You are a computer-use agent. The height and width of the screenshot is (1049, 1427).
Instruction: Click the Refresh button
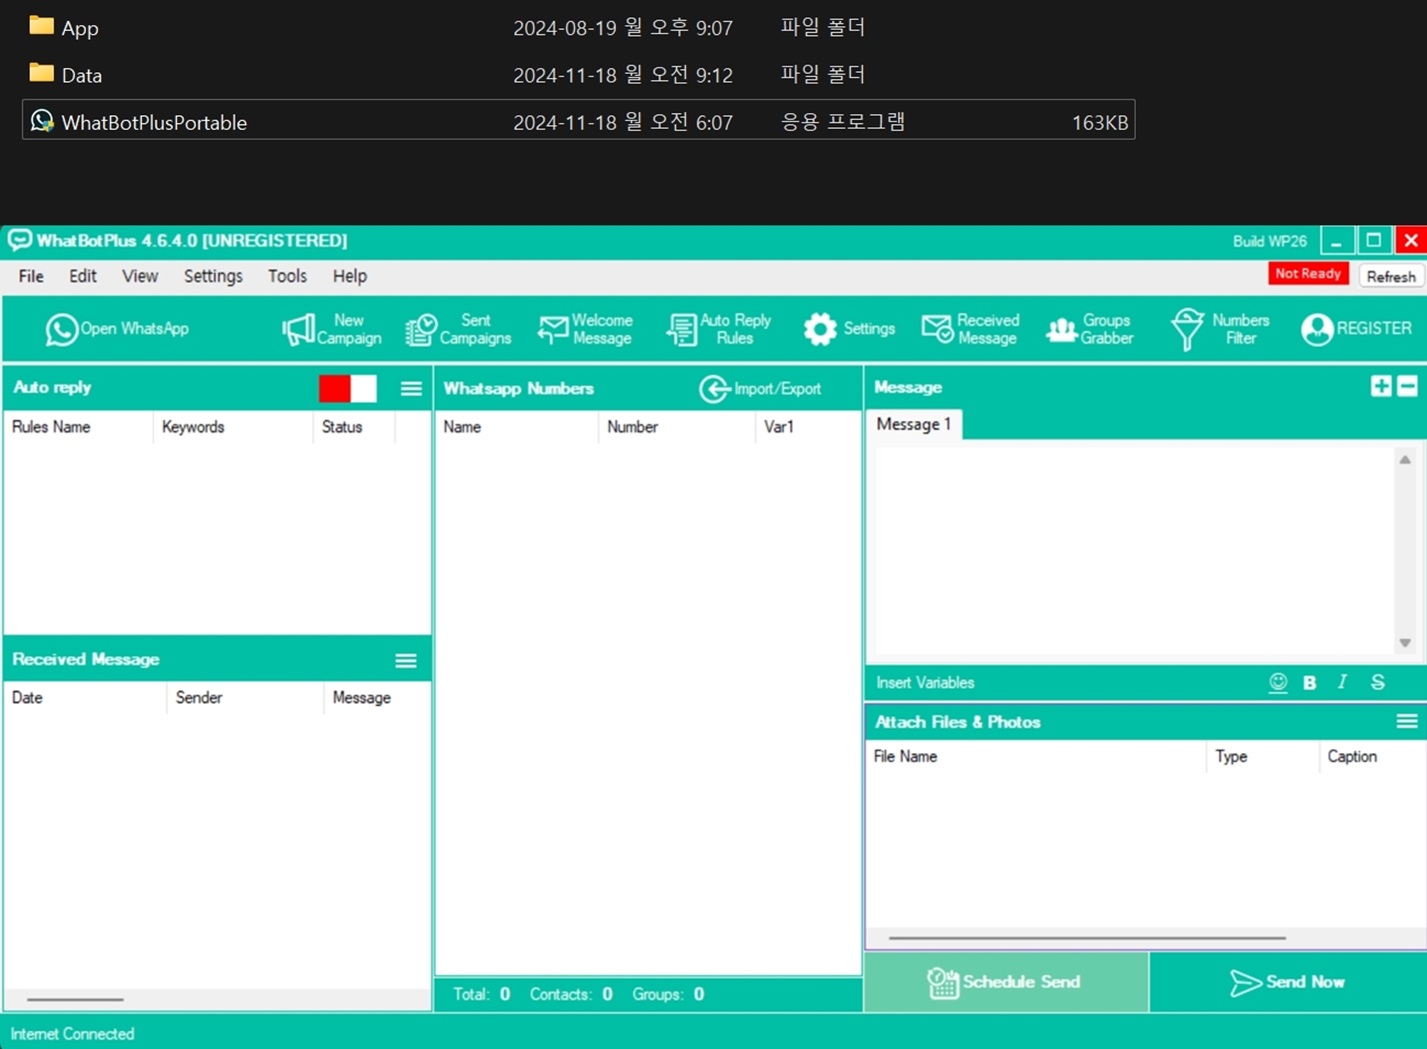(1391, 276)
